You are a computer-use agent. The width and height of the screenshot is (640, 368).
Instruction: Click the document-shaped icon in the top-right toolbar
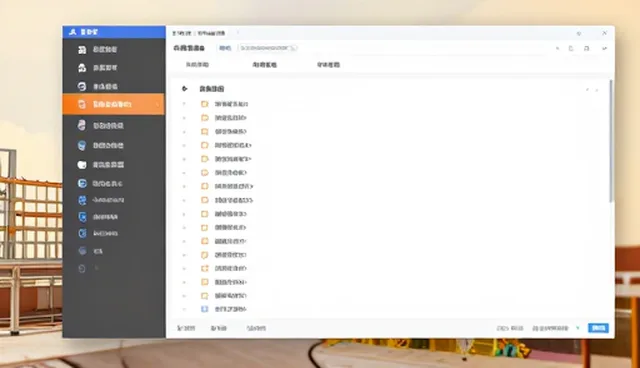tap(571, 48)
